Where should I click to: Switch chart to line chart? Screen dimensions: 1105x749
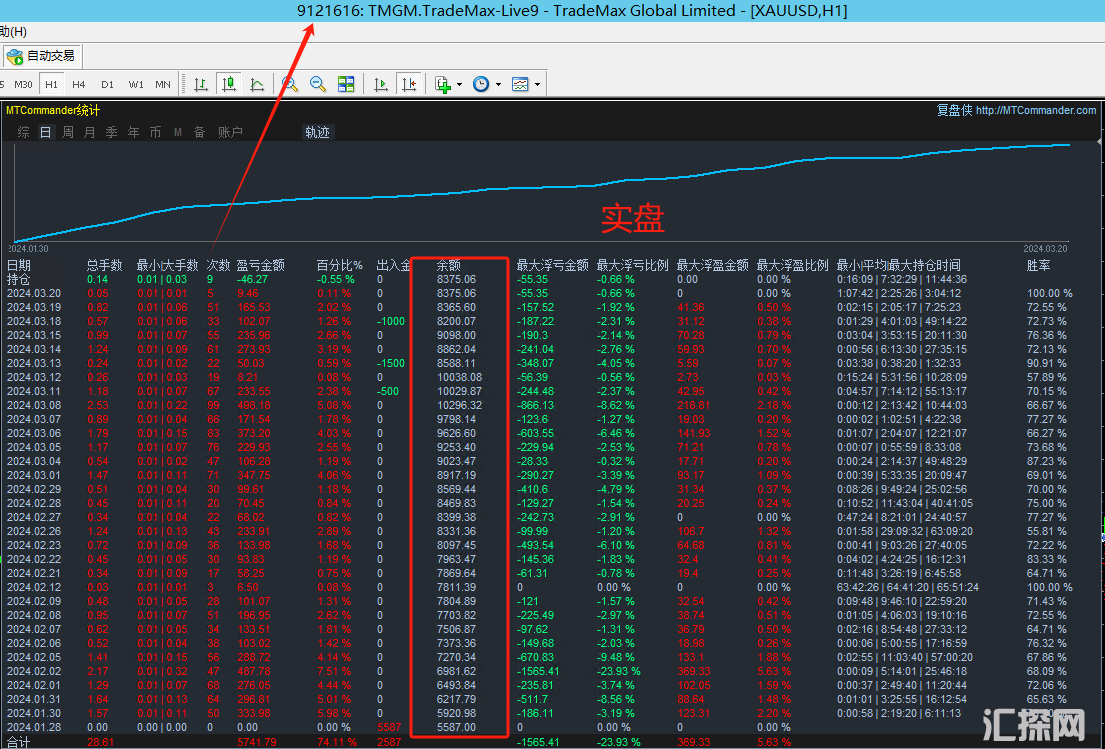pyautogui.click(x=257, y=85)
